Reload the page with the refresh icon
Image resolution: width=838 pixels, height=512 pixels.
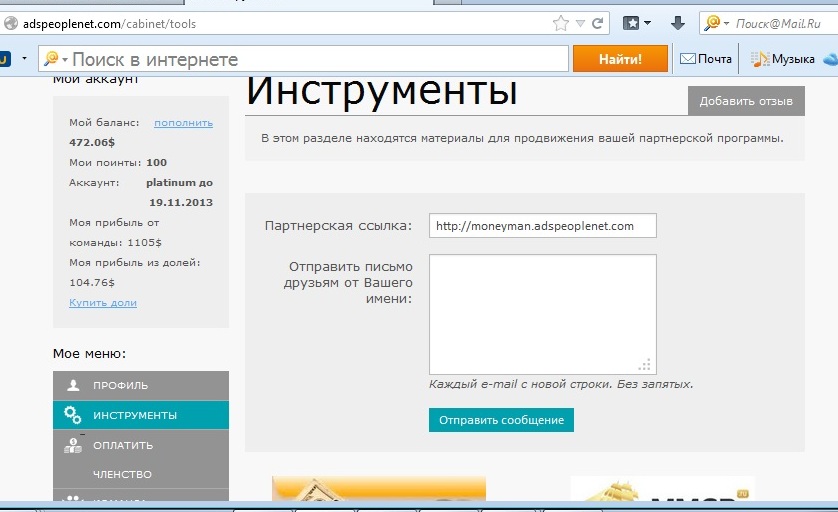(x=597, y=22)
